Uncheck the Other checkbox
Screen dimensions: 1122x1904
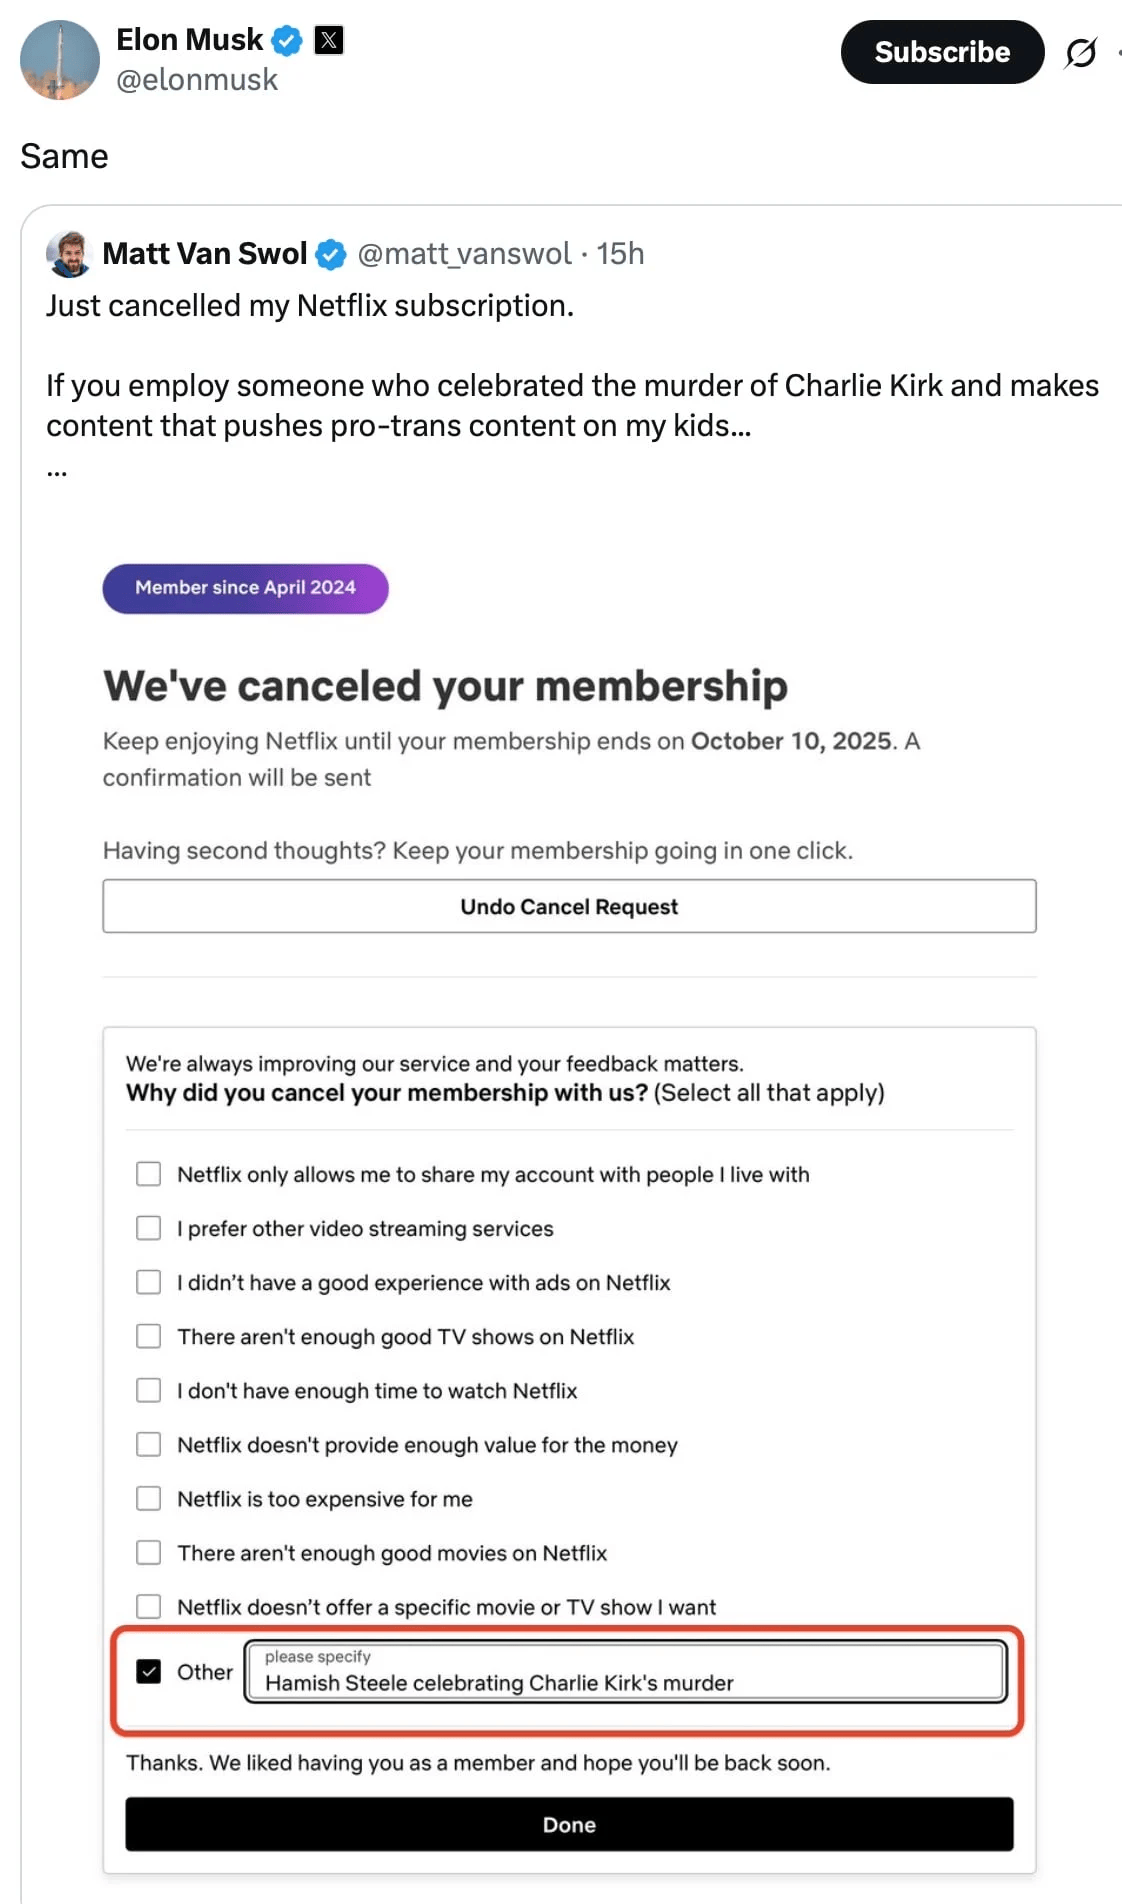coord(149,1671)
